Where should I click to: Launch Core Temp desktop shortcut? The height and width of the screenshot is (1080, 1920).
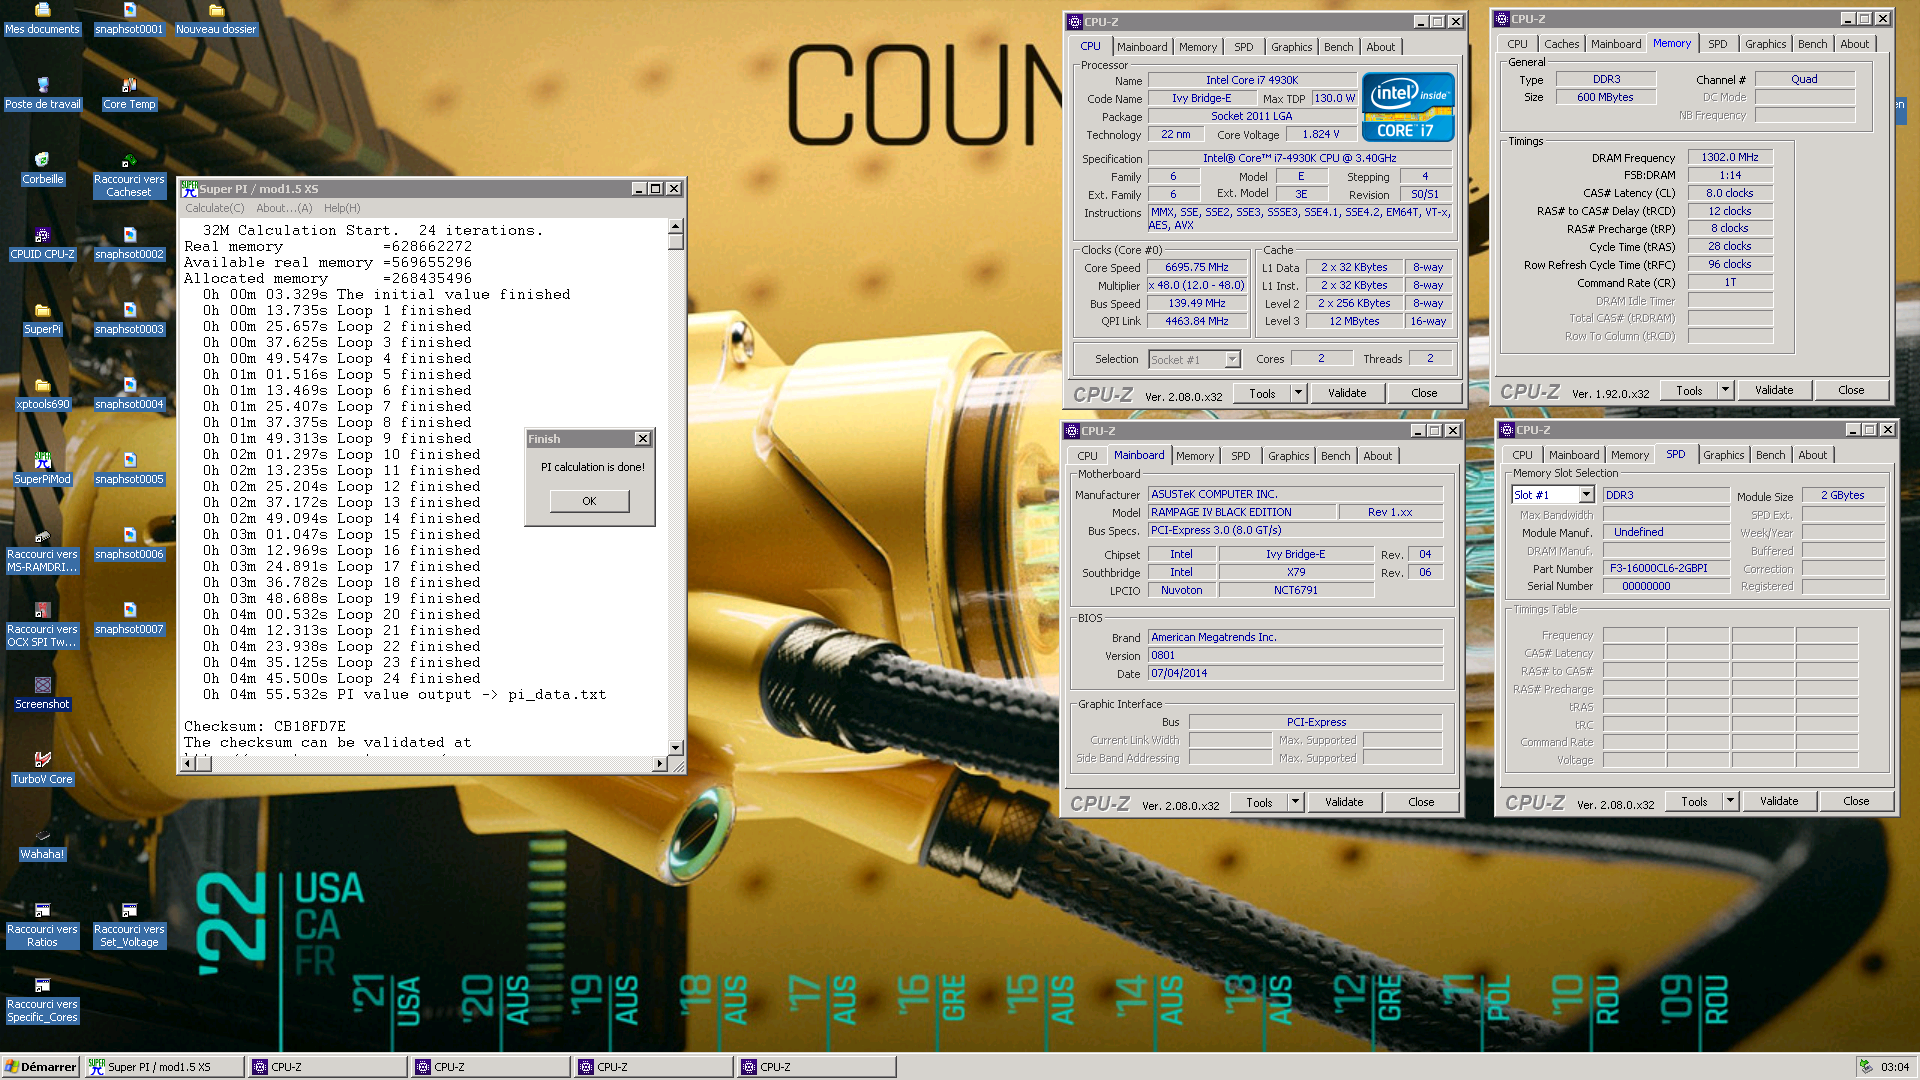coord(129,94)
